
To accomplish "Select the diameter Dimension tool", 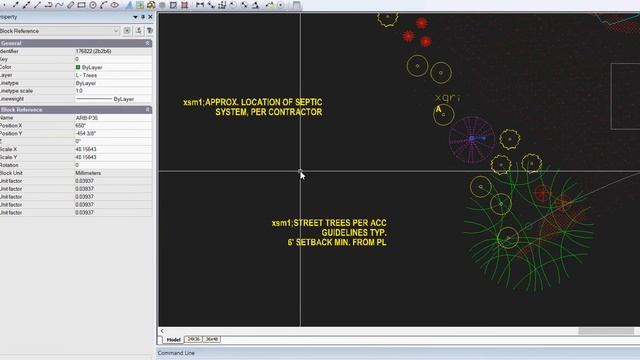I will [x=244, y=5].
